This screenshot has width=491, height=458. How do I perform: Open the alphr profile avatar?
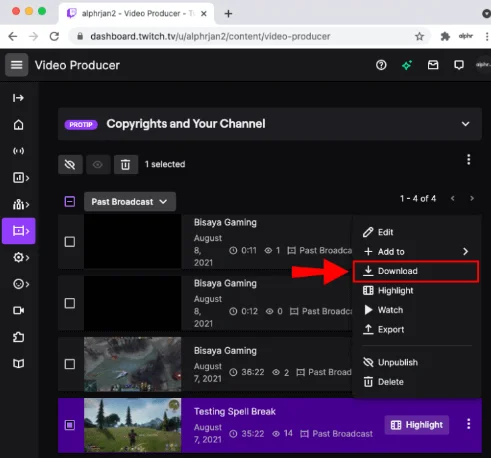coord(483,65)
